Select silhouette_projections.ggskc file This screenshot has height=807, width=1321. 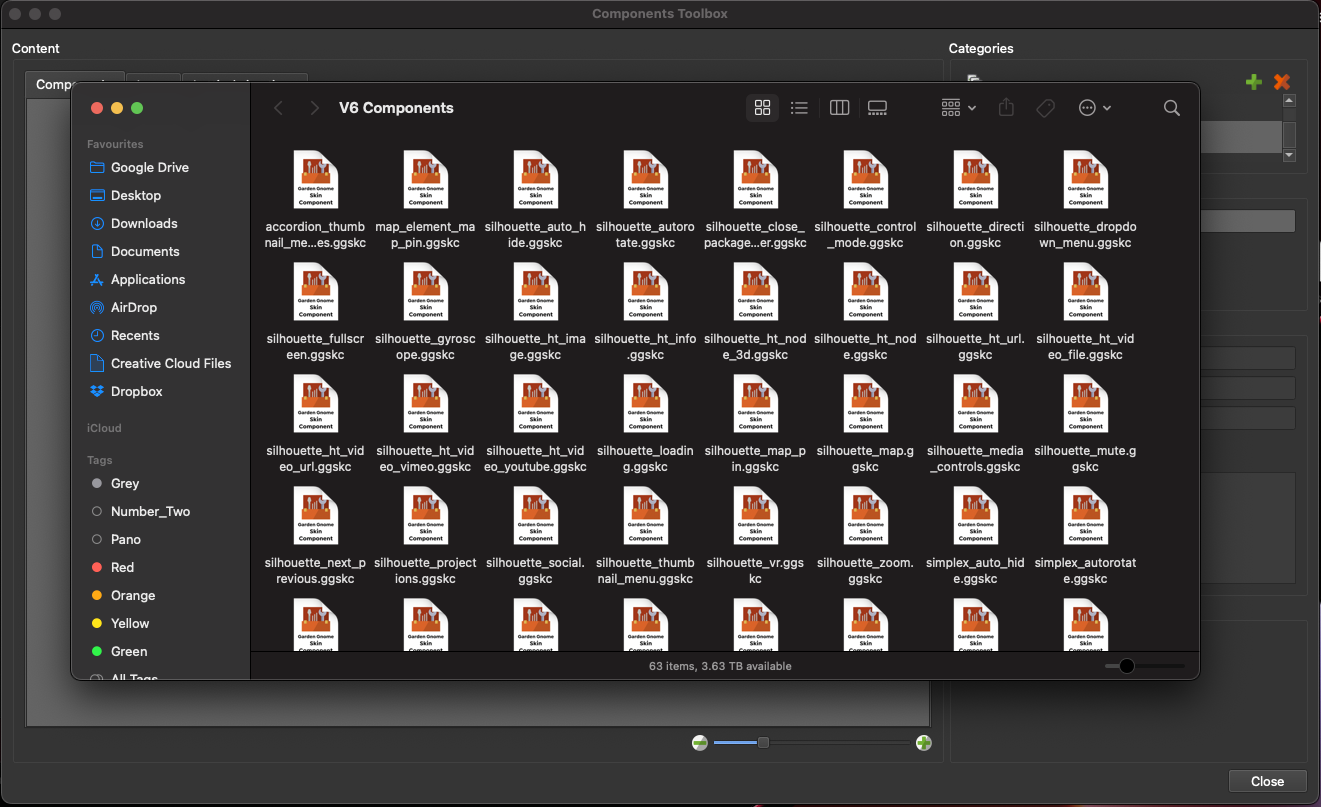pos(425,536)
